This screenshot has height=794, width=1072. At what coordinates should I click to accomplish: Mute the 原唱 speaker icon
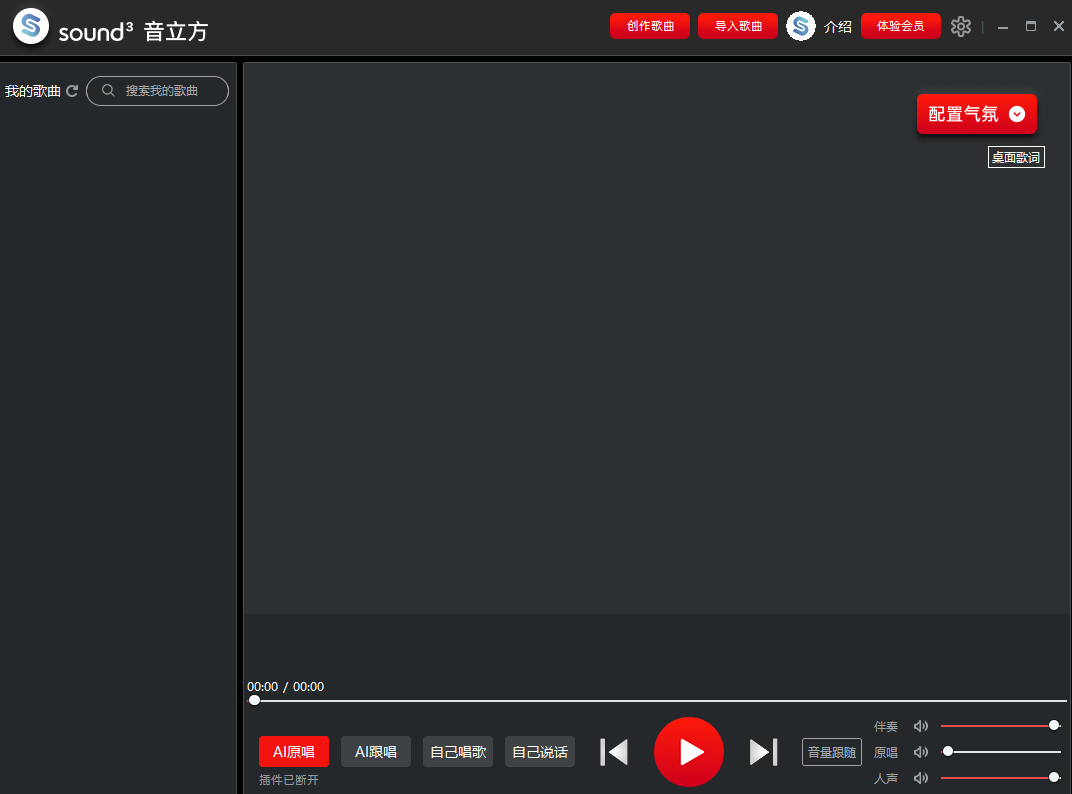point(921,752)
